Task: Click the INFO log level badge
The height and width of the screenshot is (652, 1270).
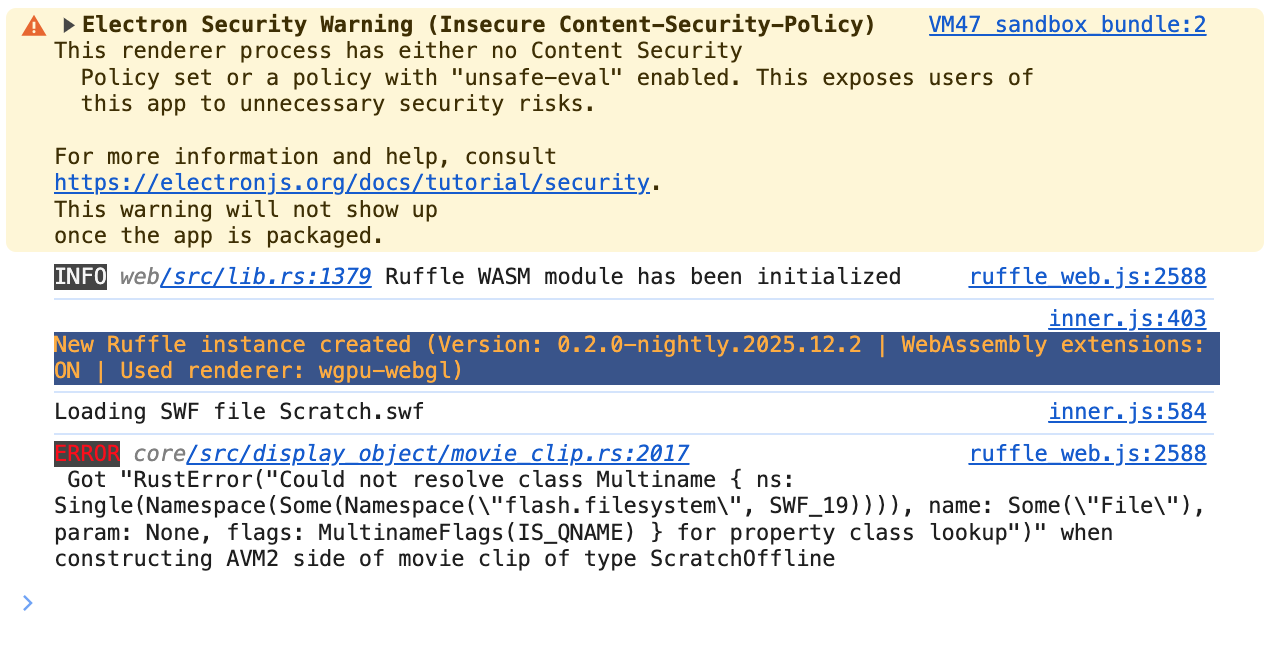Action: [80, 277]
